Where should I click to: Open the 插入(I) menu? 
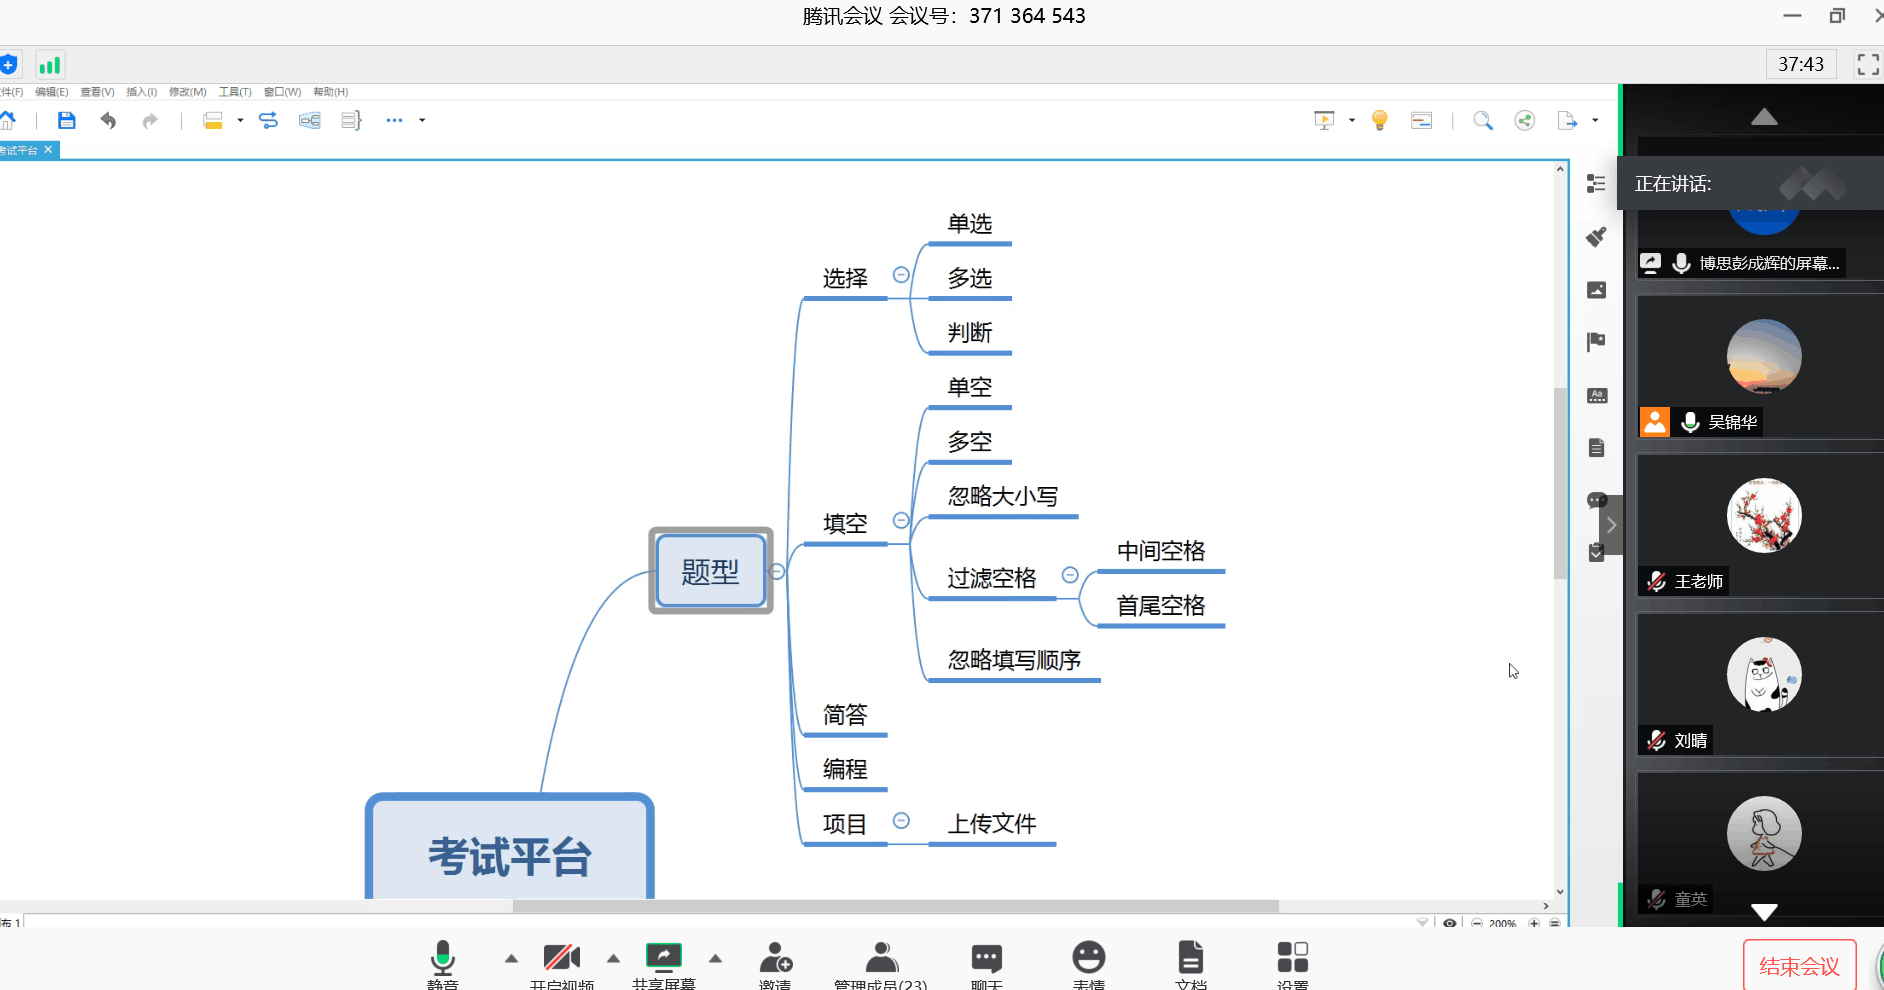pyautogui.click(x=141, y=92)
